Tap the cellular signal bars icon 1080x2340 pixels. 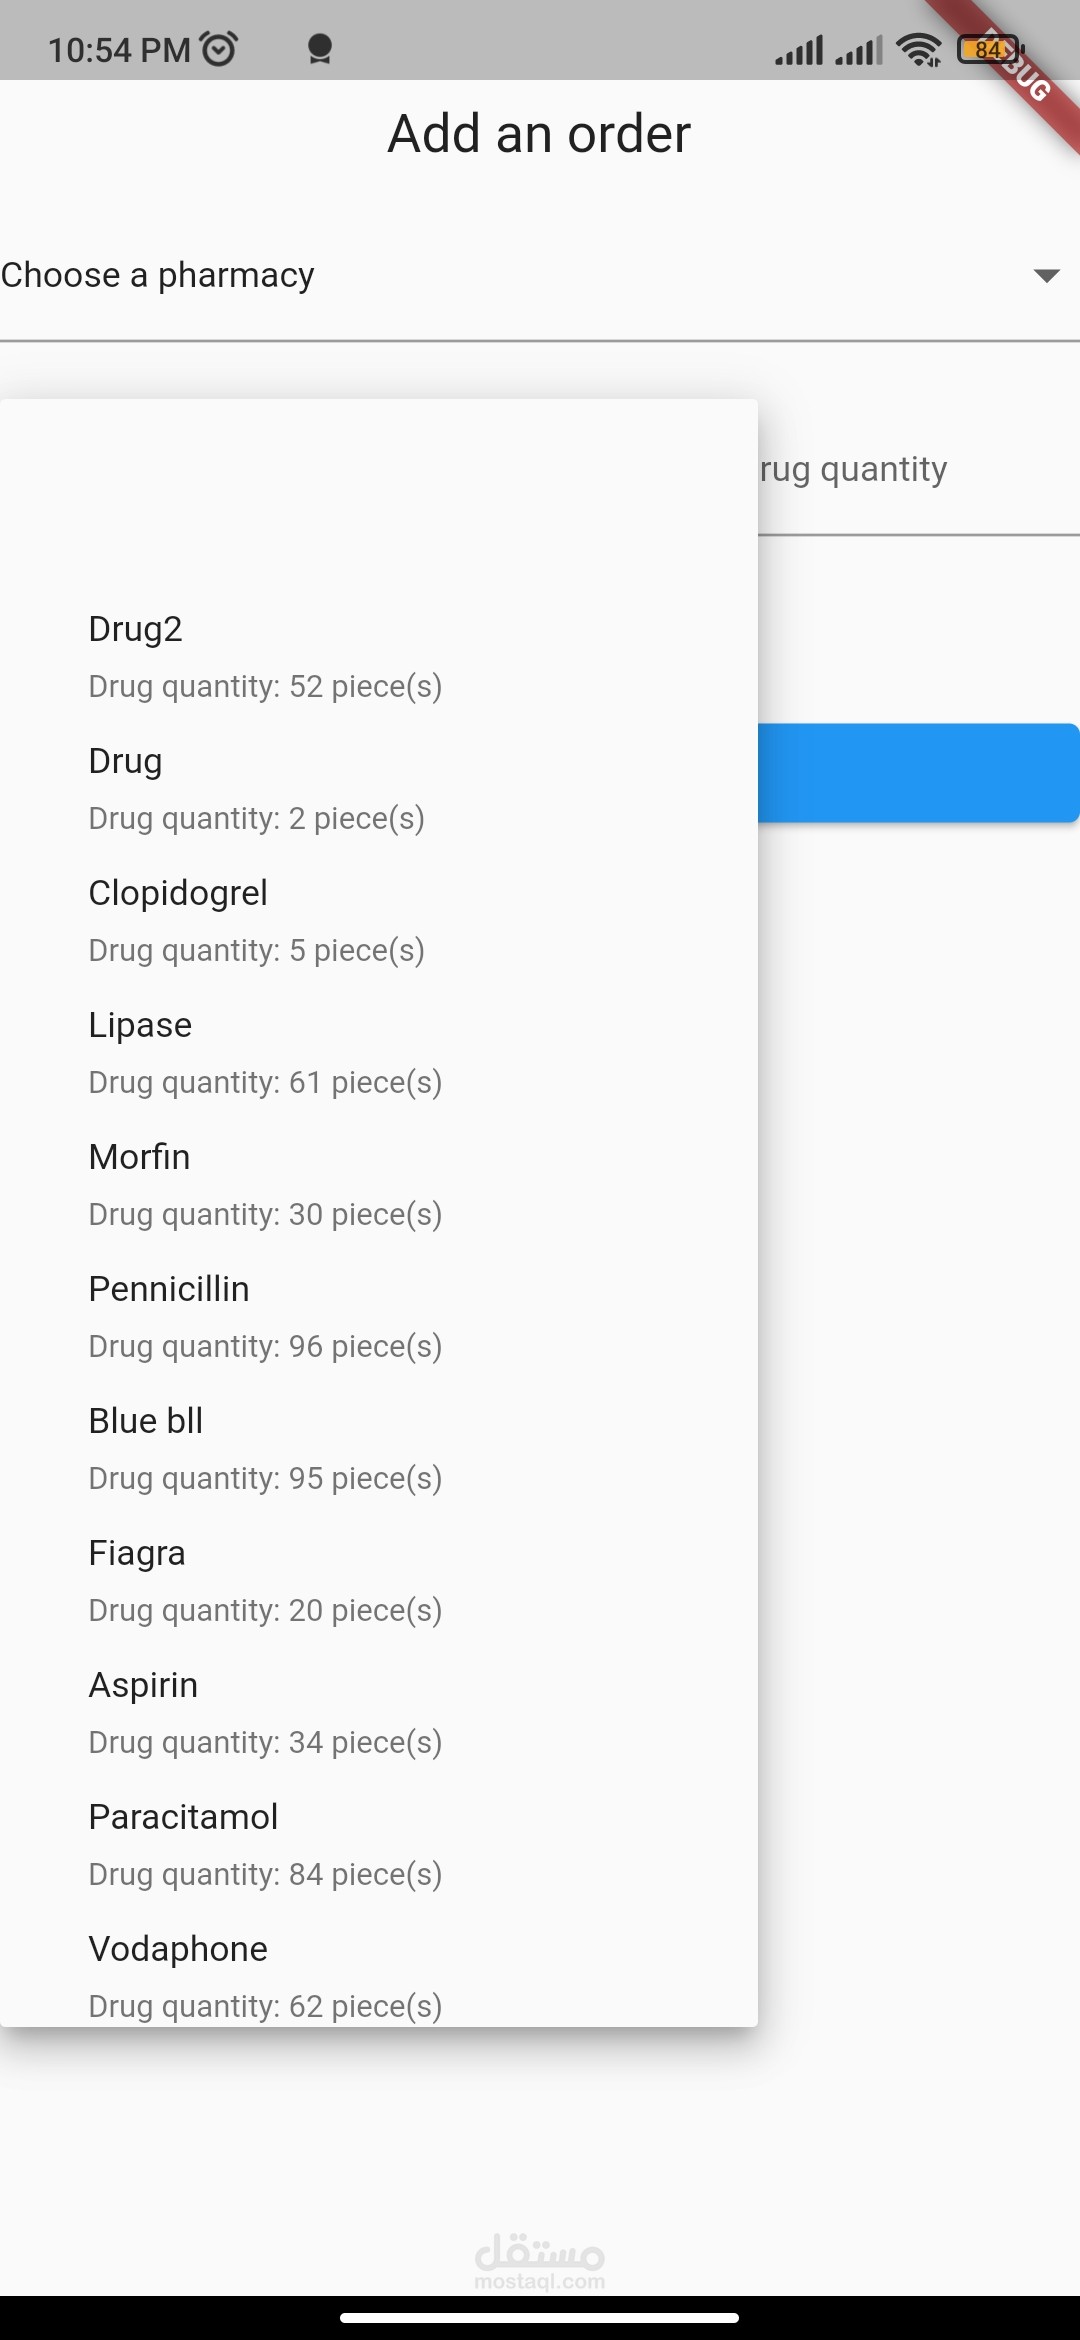pos(799,50)
